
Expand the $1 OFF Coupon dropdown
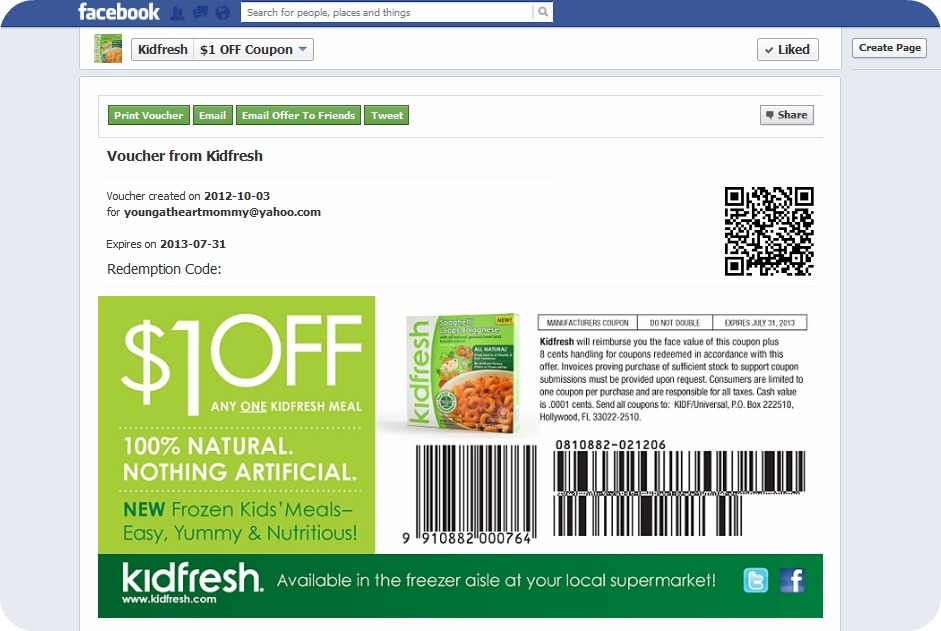tap(253, 50)
